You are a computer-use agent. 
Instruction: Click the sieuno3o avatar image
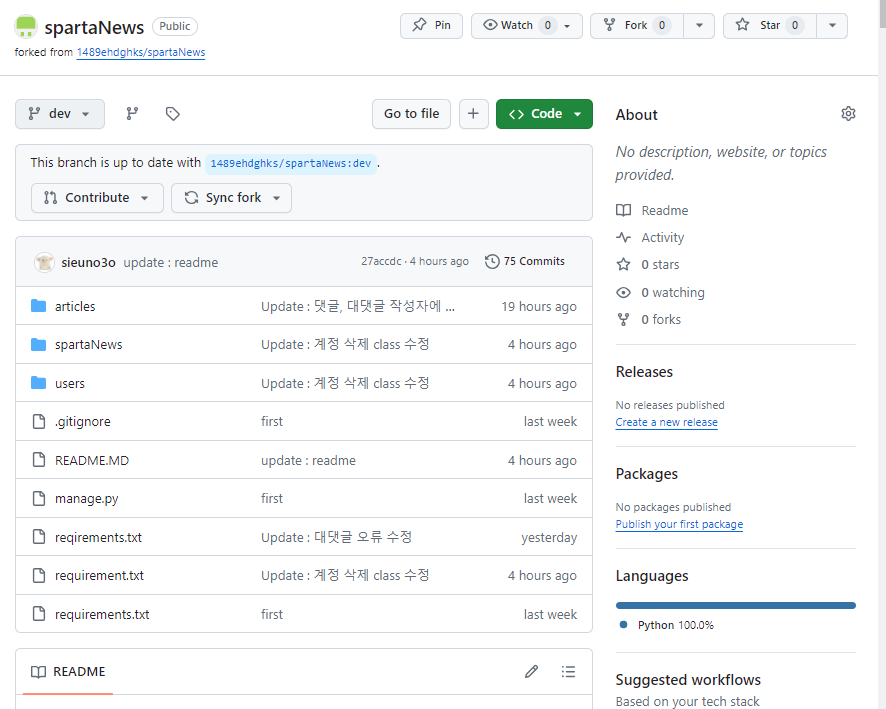pyautogui.click(x=44, y=262)
